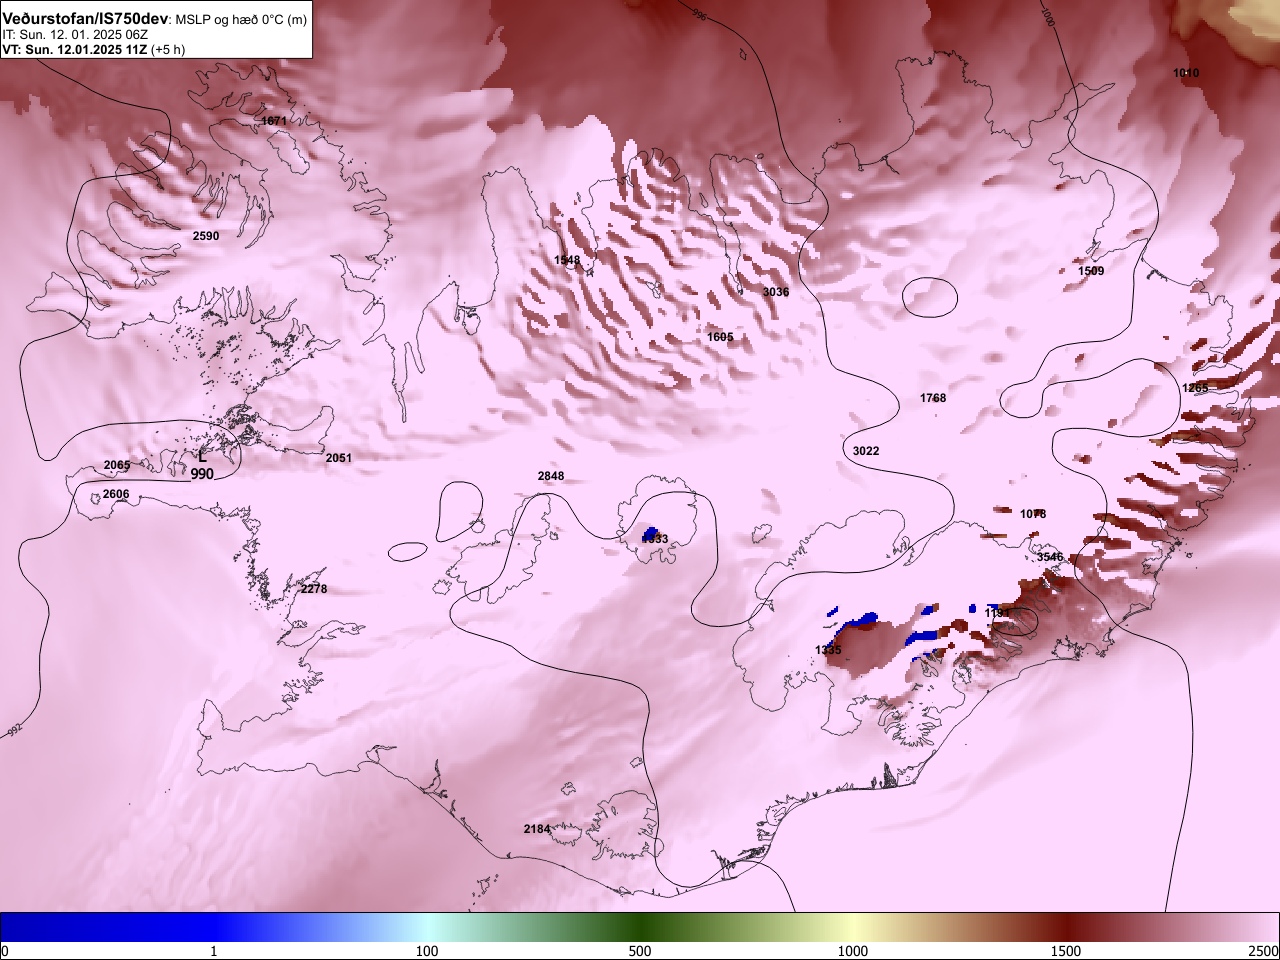1280x960 pixels.
Task: Click the dark green band above '500'
Action: coord(640,927)
